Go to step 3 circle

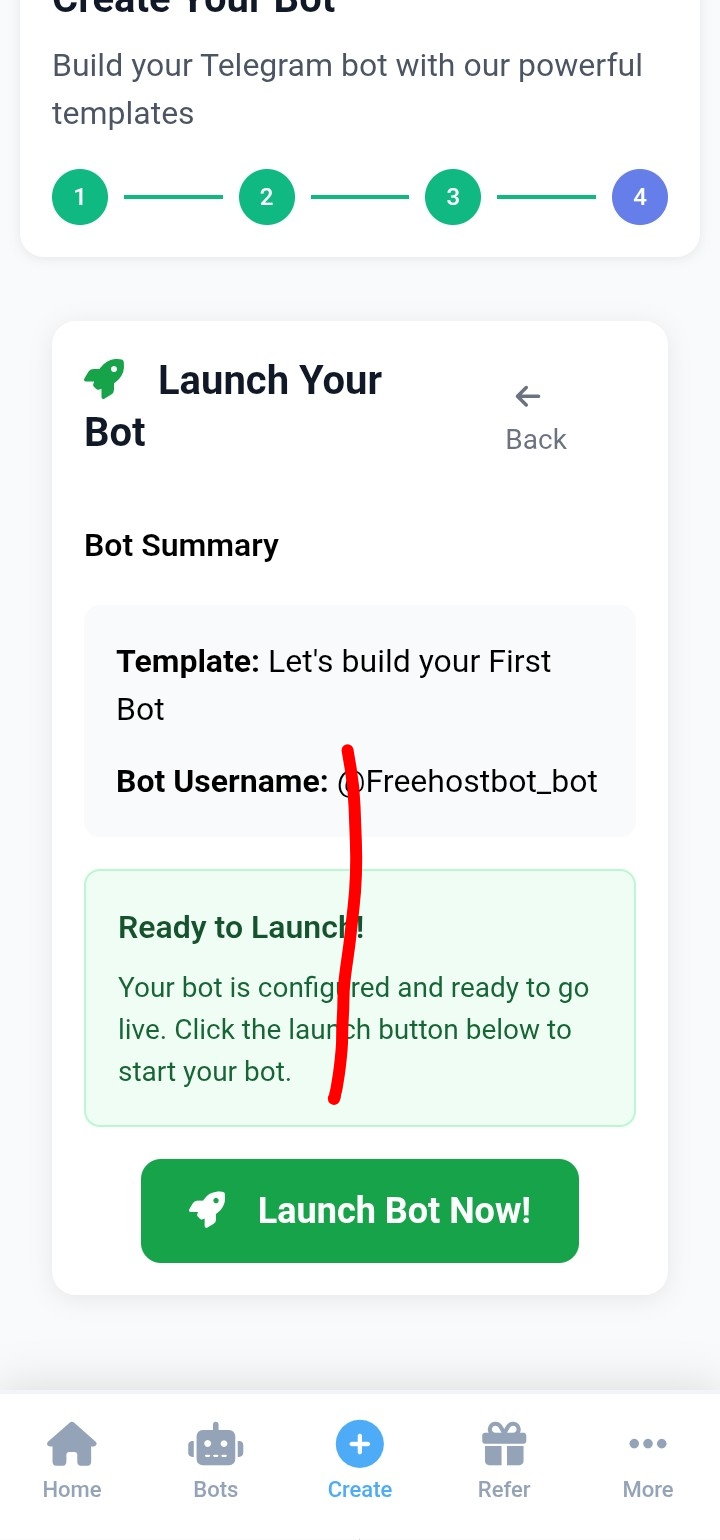[x=453, y=197]
